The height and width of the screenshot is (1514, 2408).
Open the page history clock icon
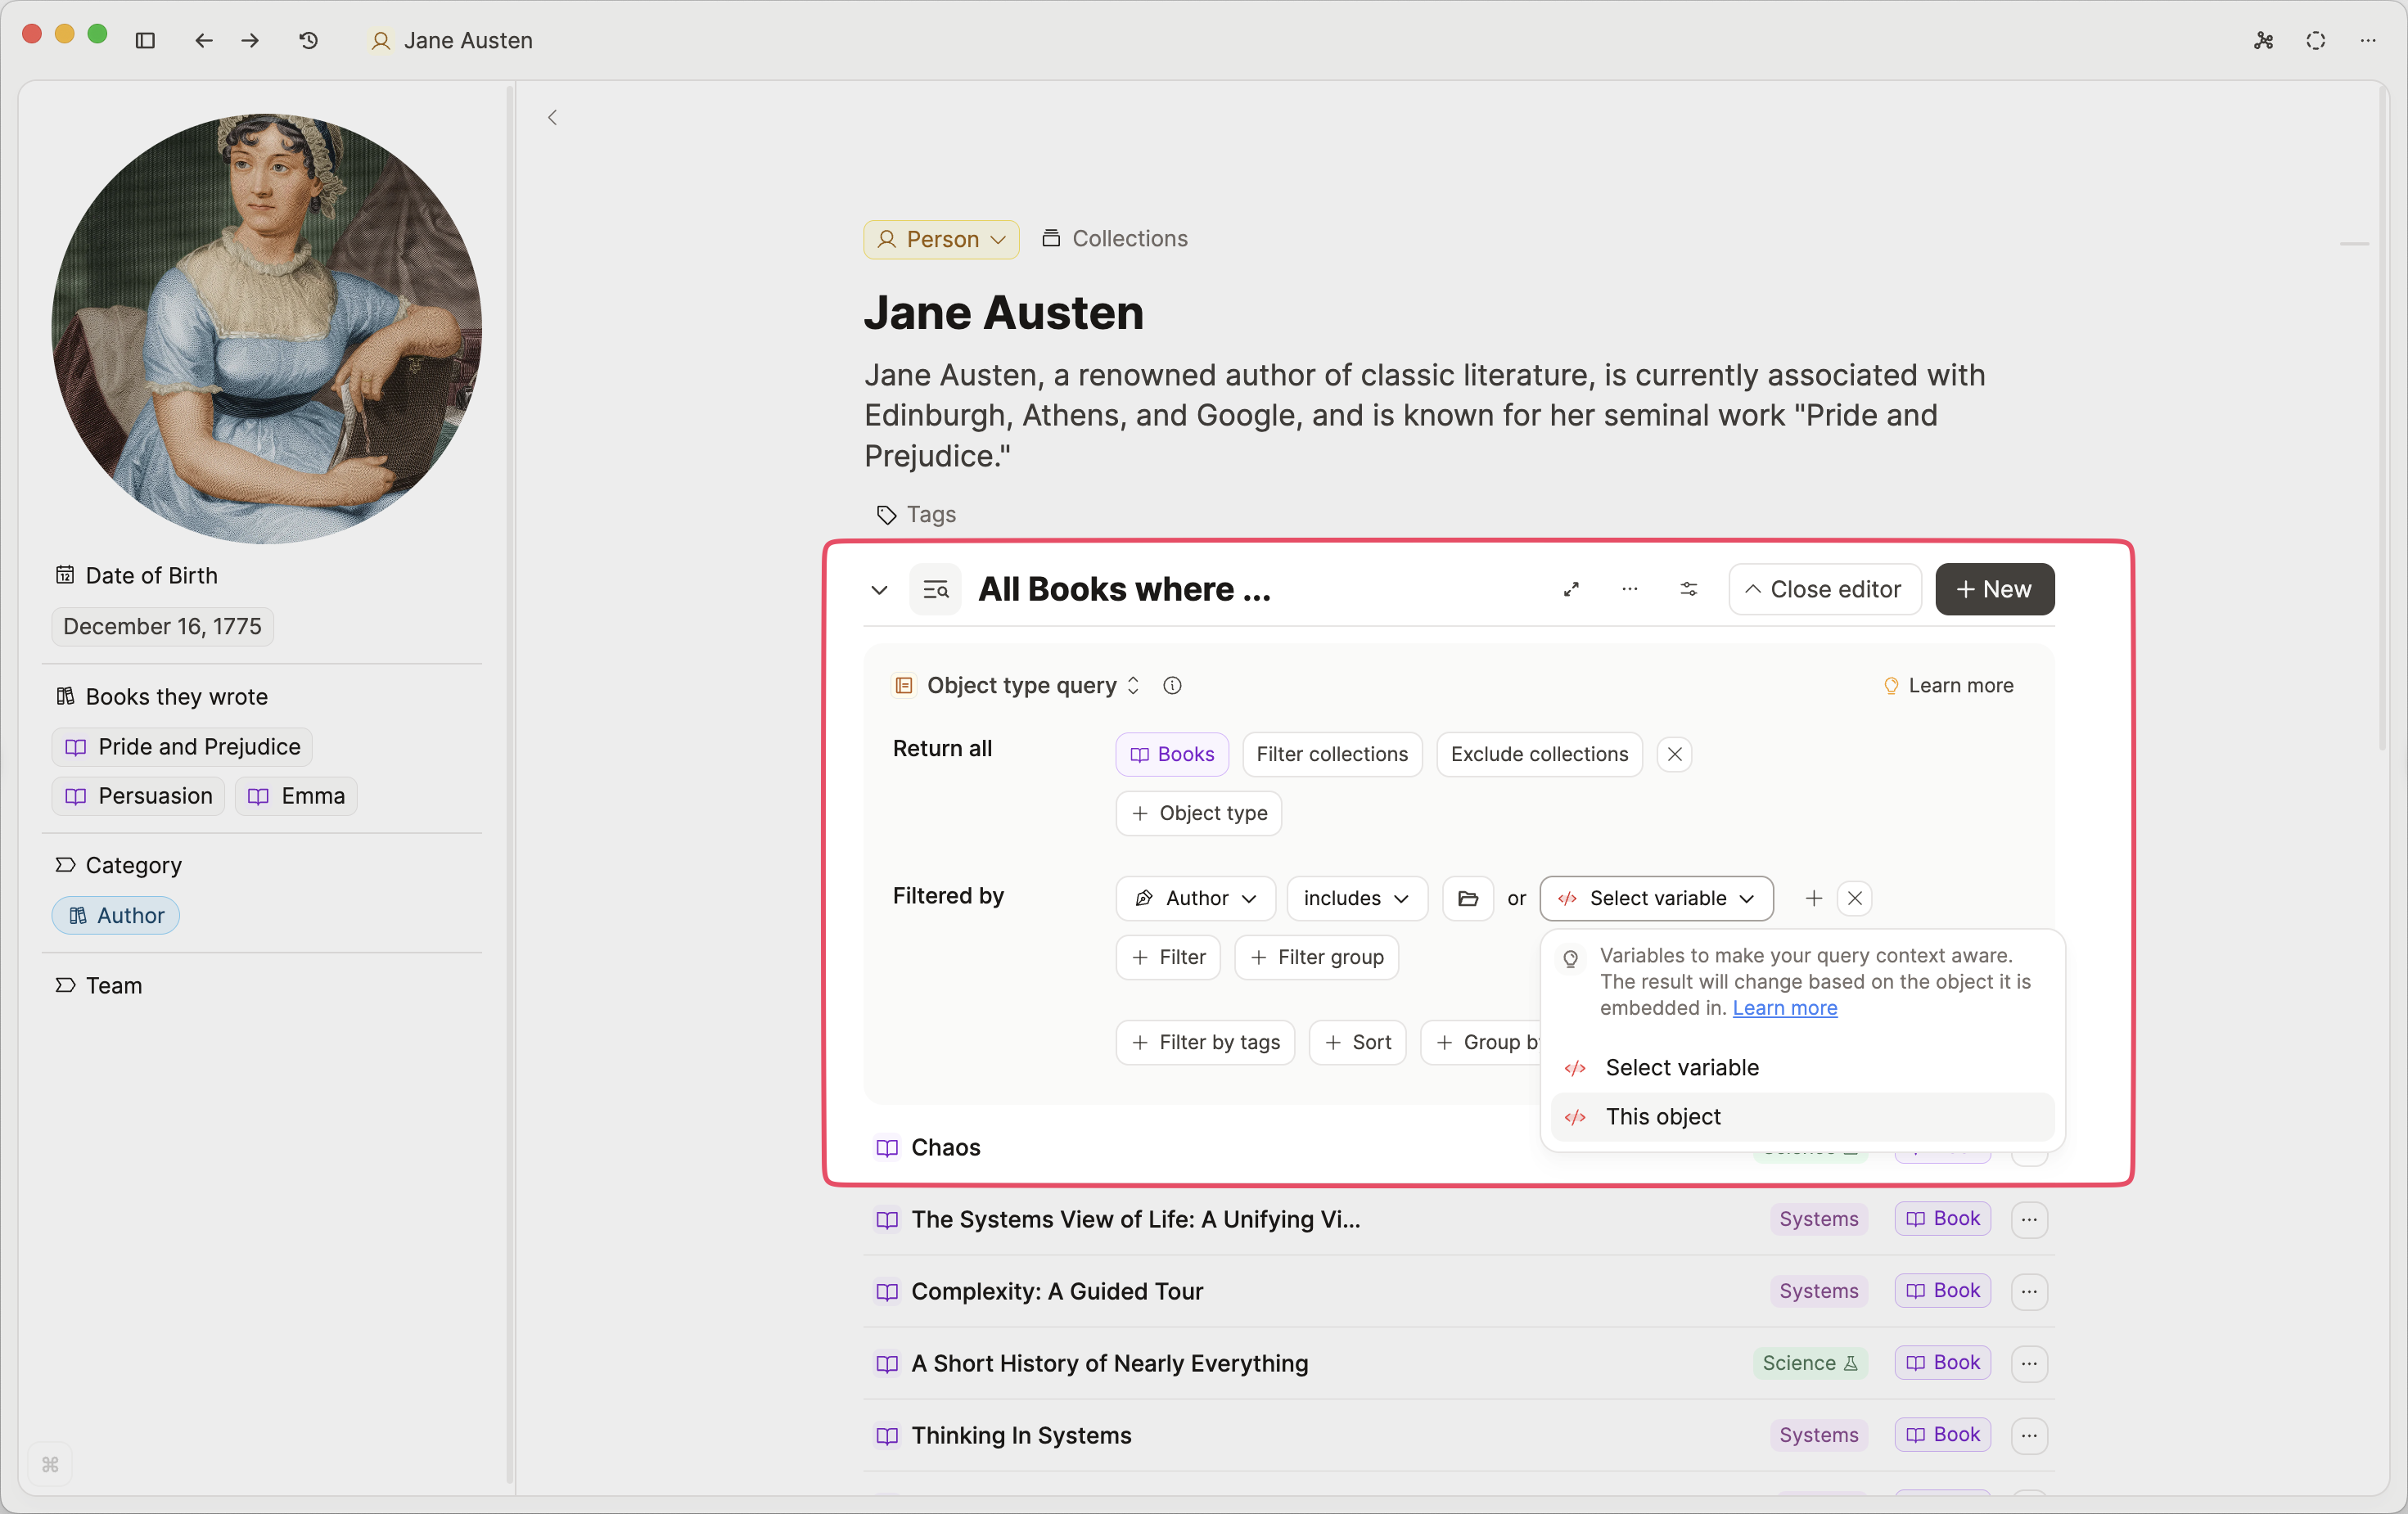click(308, 40)
